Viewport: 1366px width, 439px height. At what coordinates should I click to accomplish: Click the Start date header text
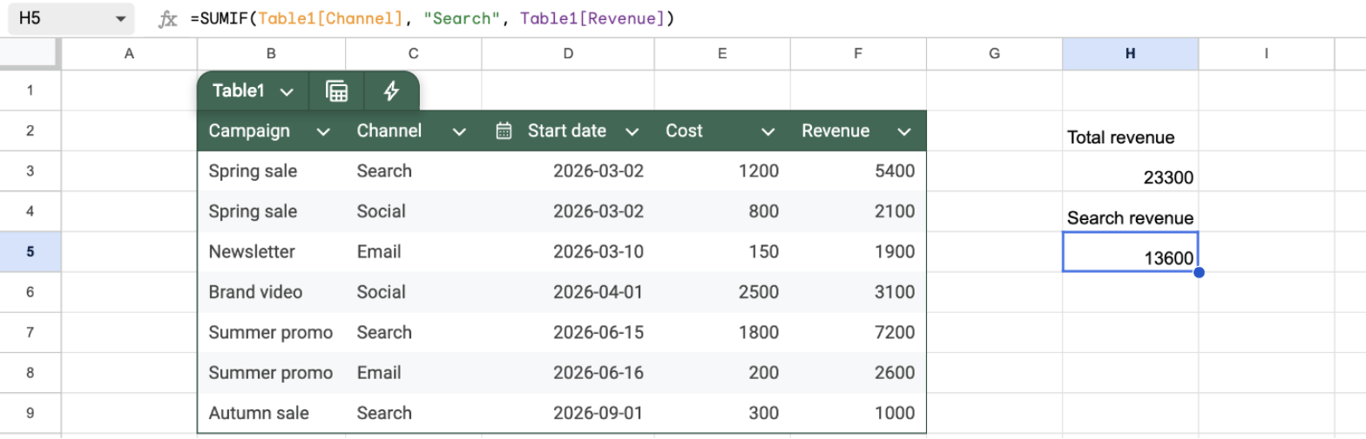click(567, 131)
